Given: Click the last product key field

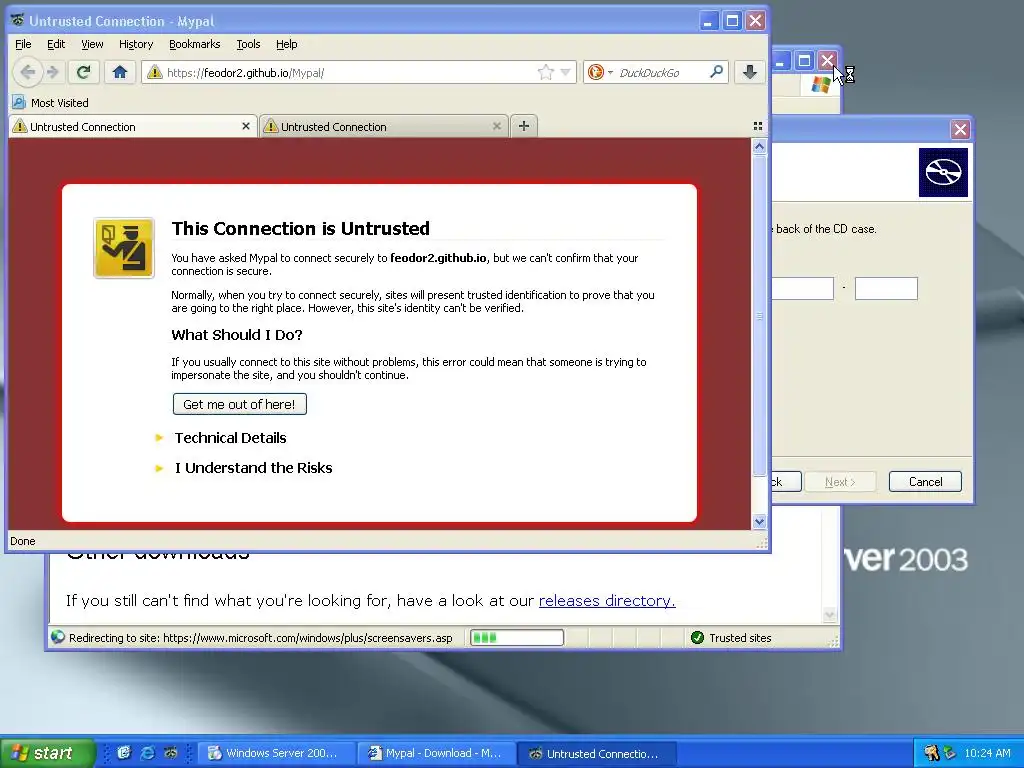Looking at the screenshot, I should [886, 288].
